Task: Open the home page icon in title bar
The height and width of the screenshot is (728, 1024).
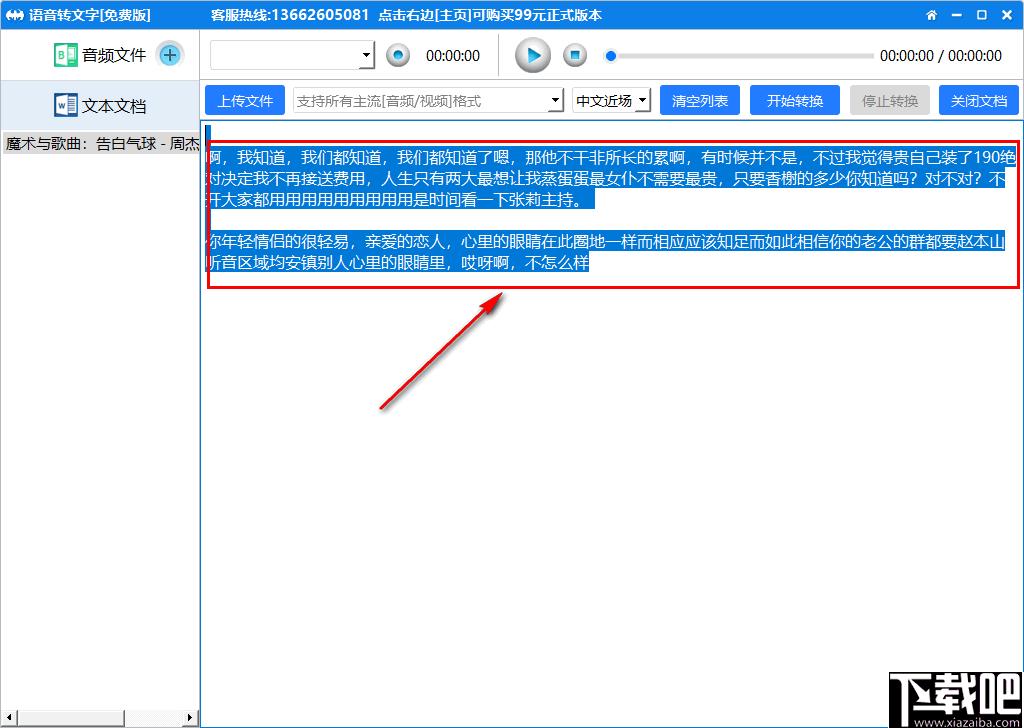Action: (x=932, y=15)
